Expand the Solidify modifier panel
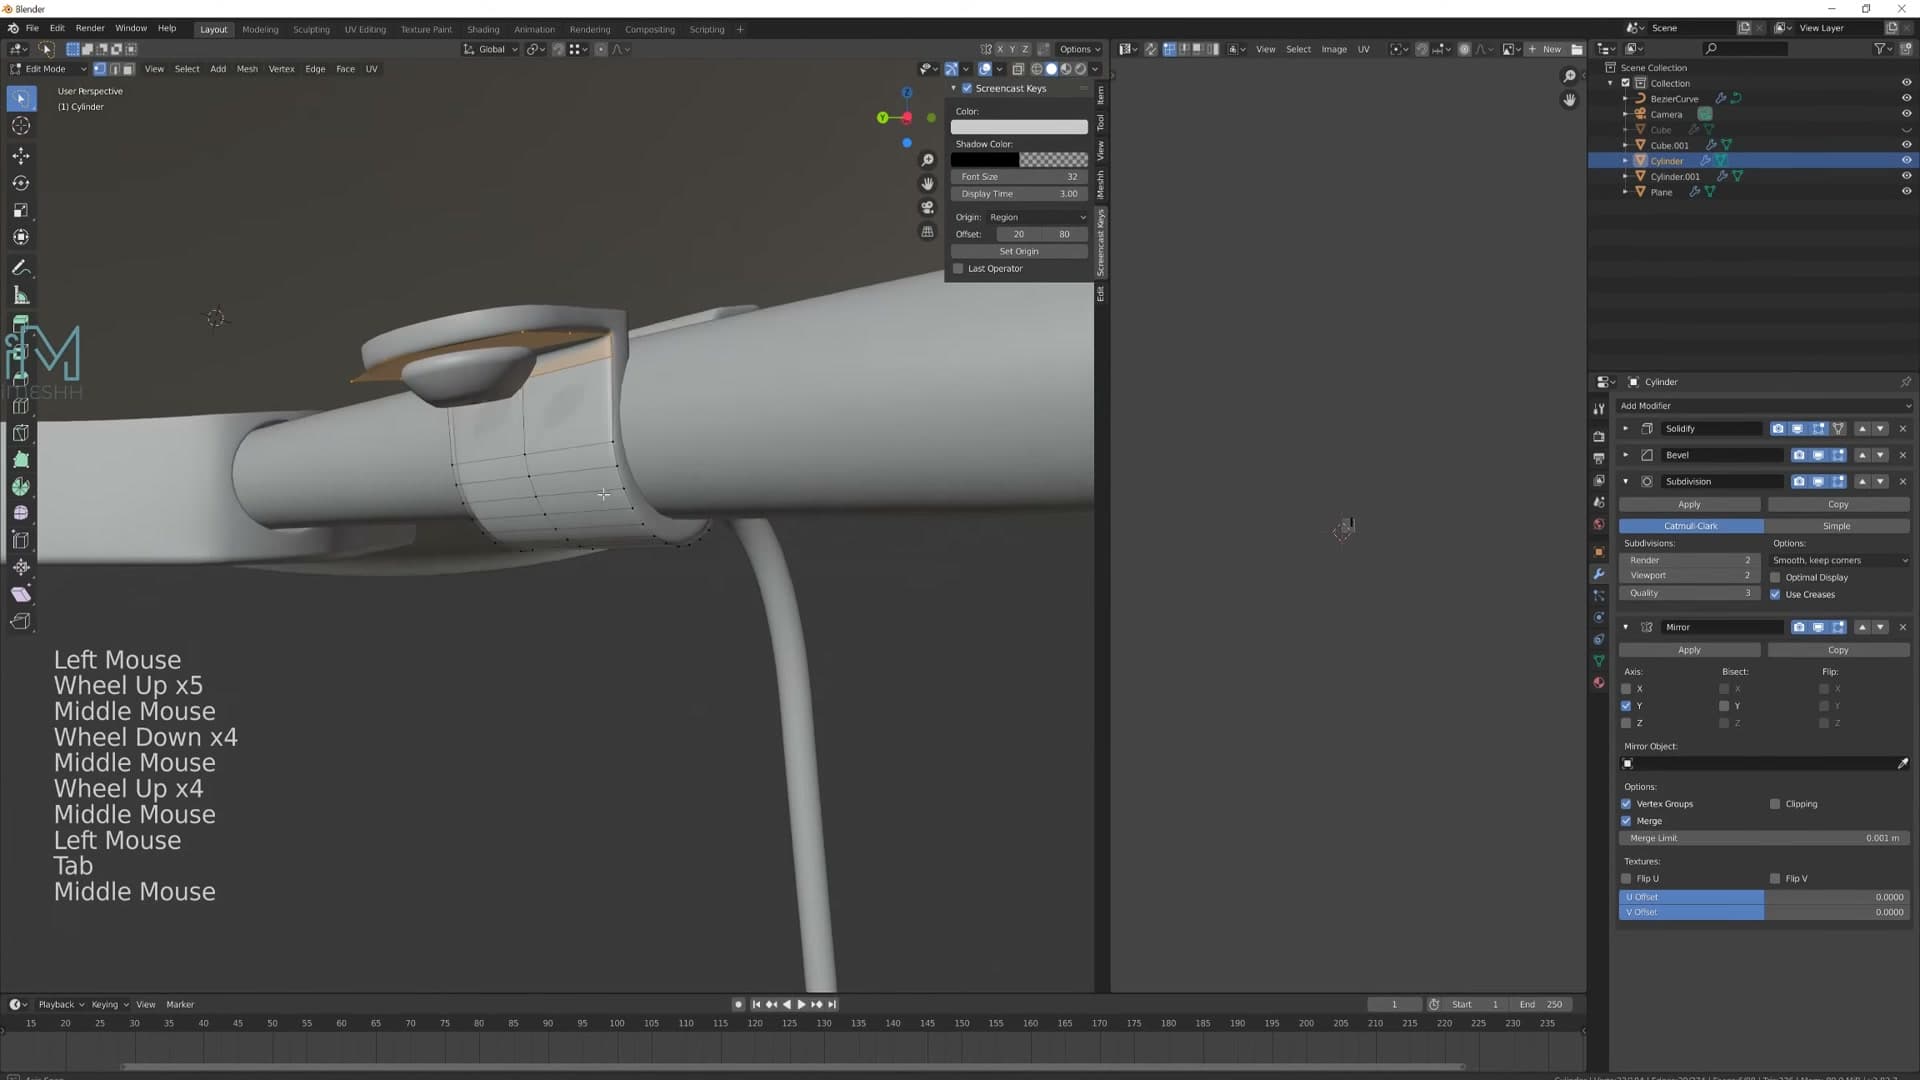 pos(1625,429)
